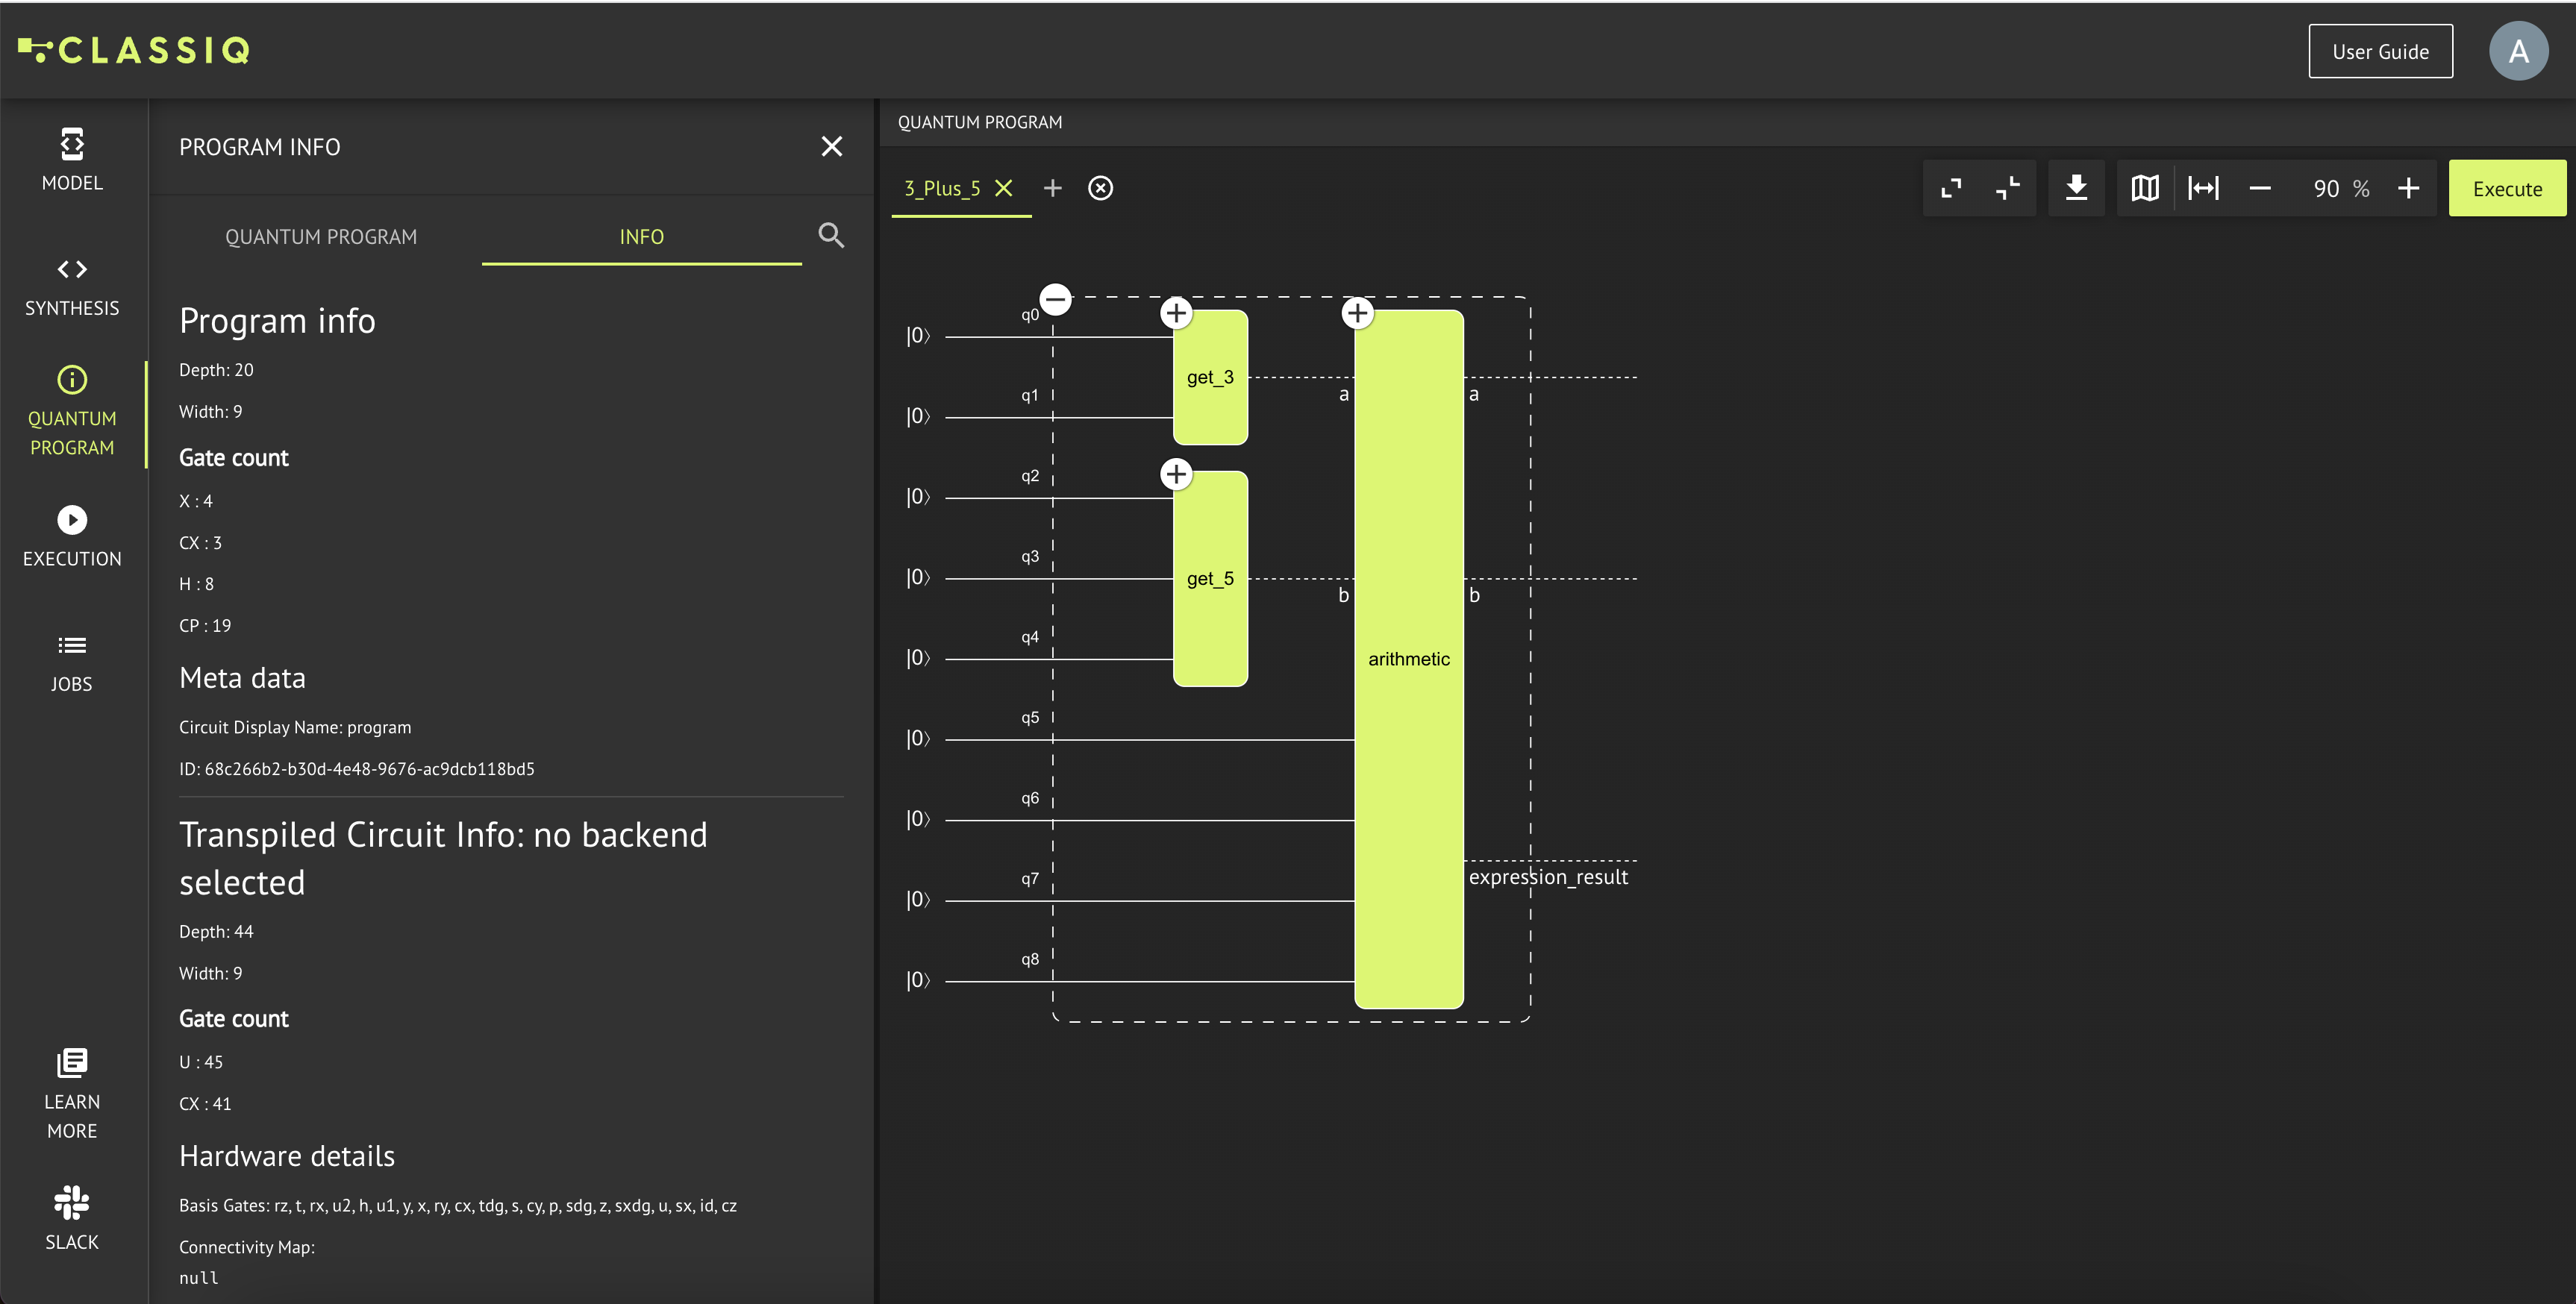The height and width of the screenshot is (1304, 2576).
Task: Toggle the minimap view icon
Action: click(x=2144, y=188)
